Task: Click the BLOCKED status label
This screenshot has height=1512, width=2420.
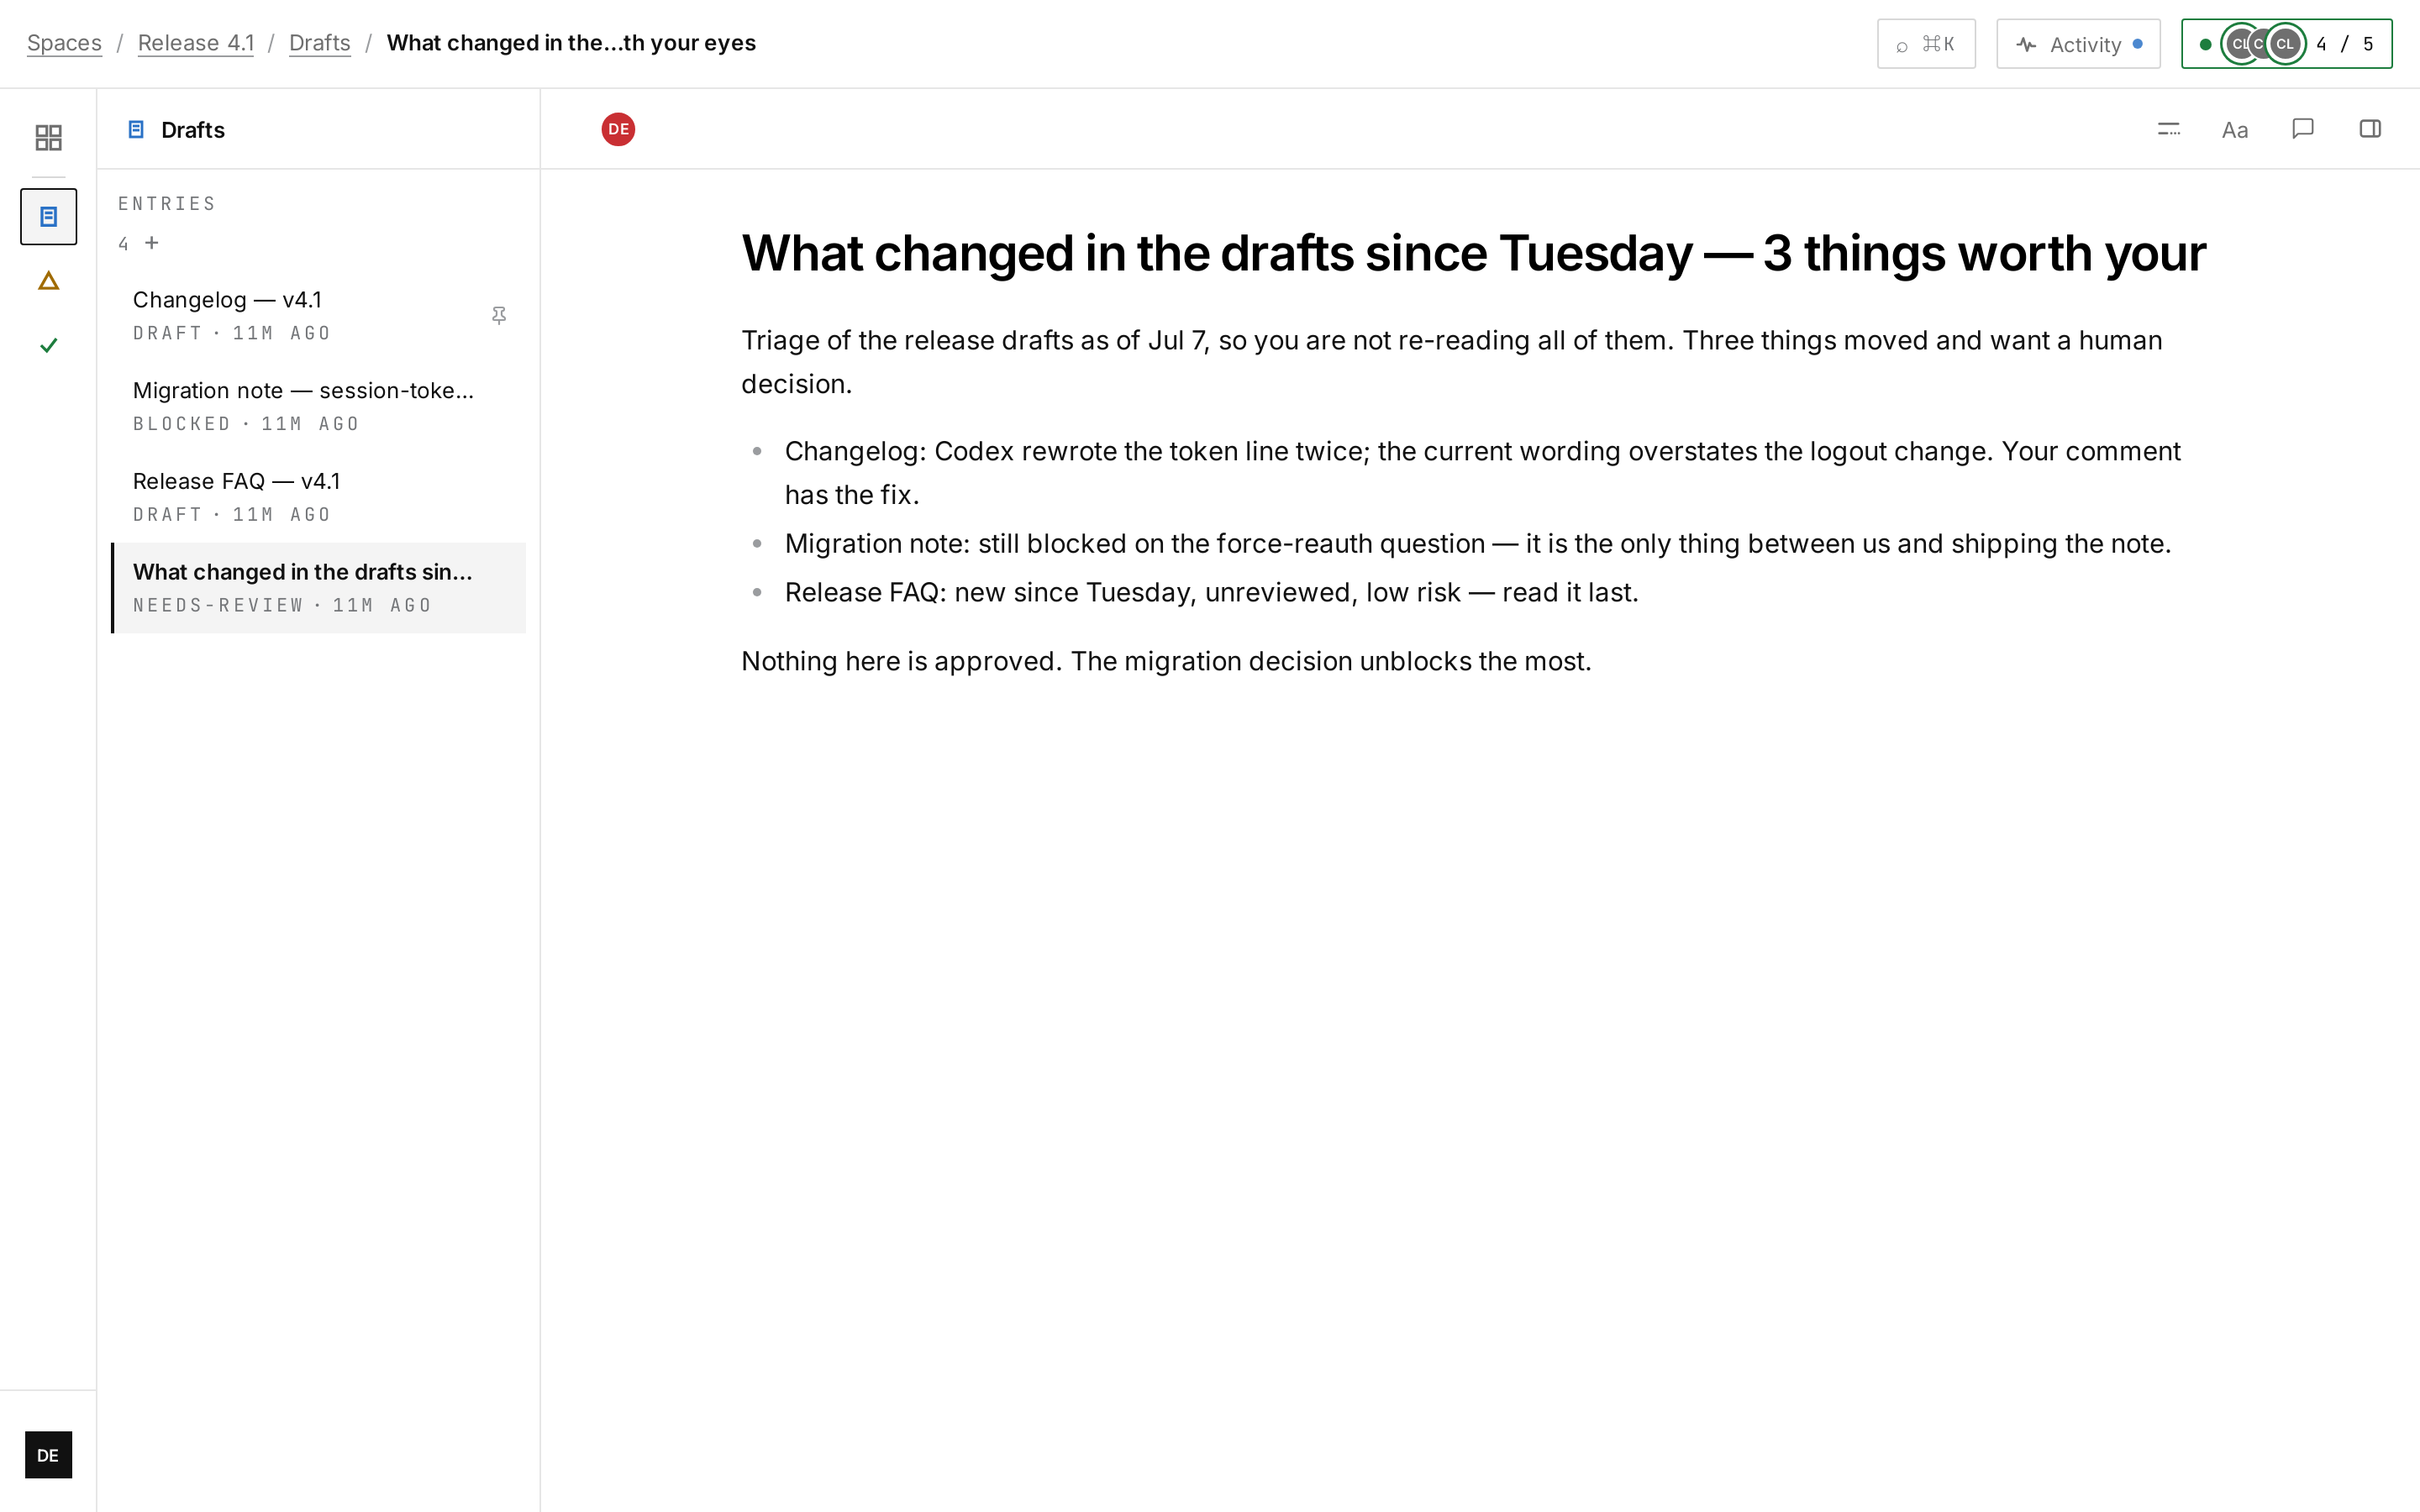Action: coord(182,424)
